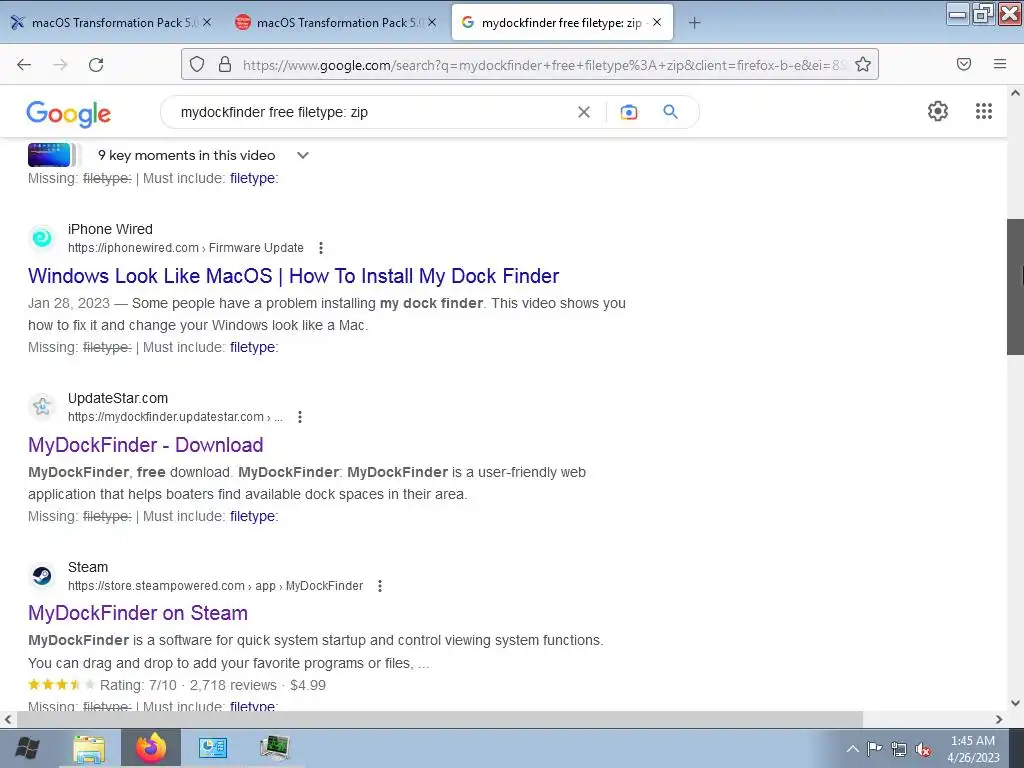
Task: Click the forward navigation arrow
Action: (60, 64)
